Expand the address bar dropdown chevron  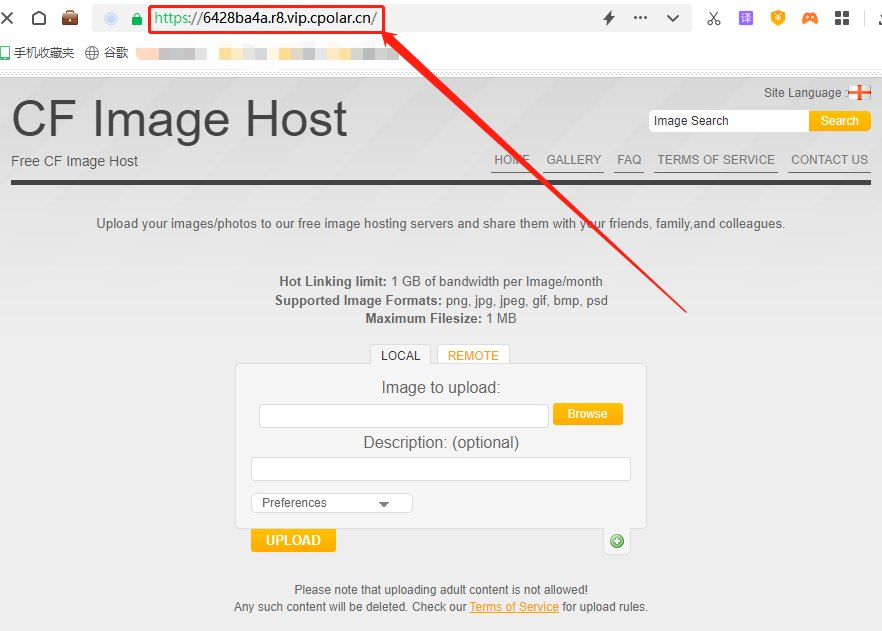click(x=673, y=18)
